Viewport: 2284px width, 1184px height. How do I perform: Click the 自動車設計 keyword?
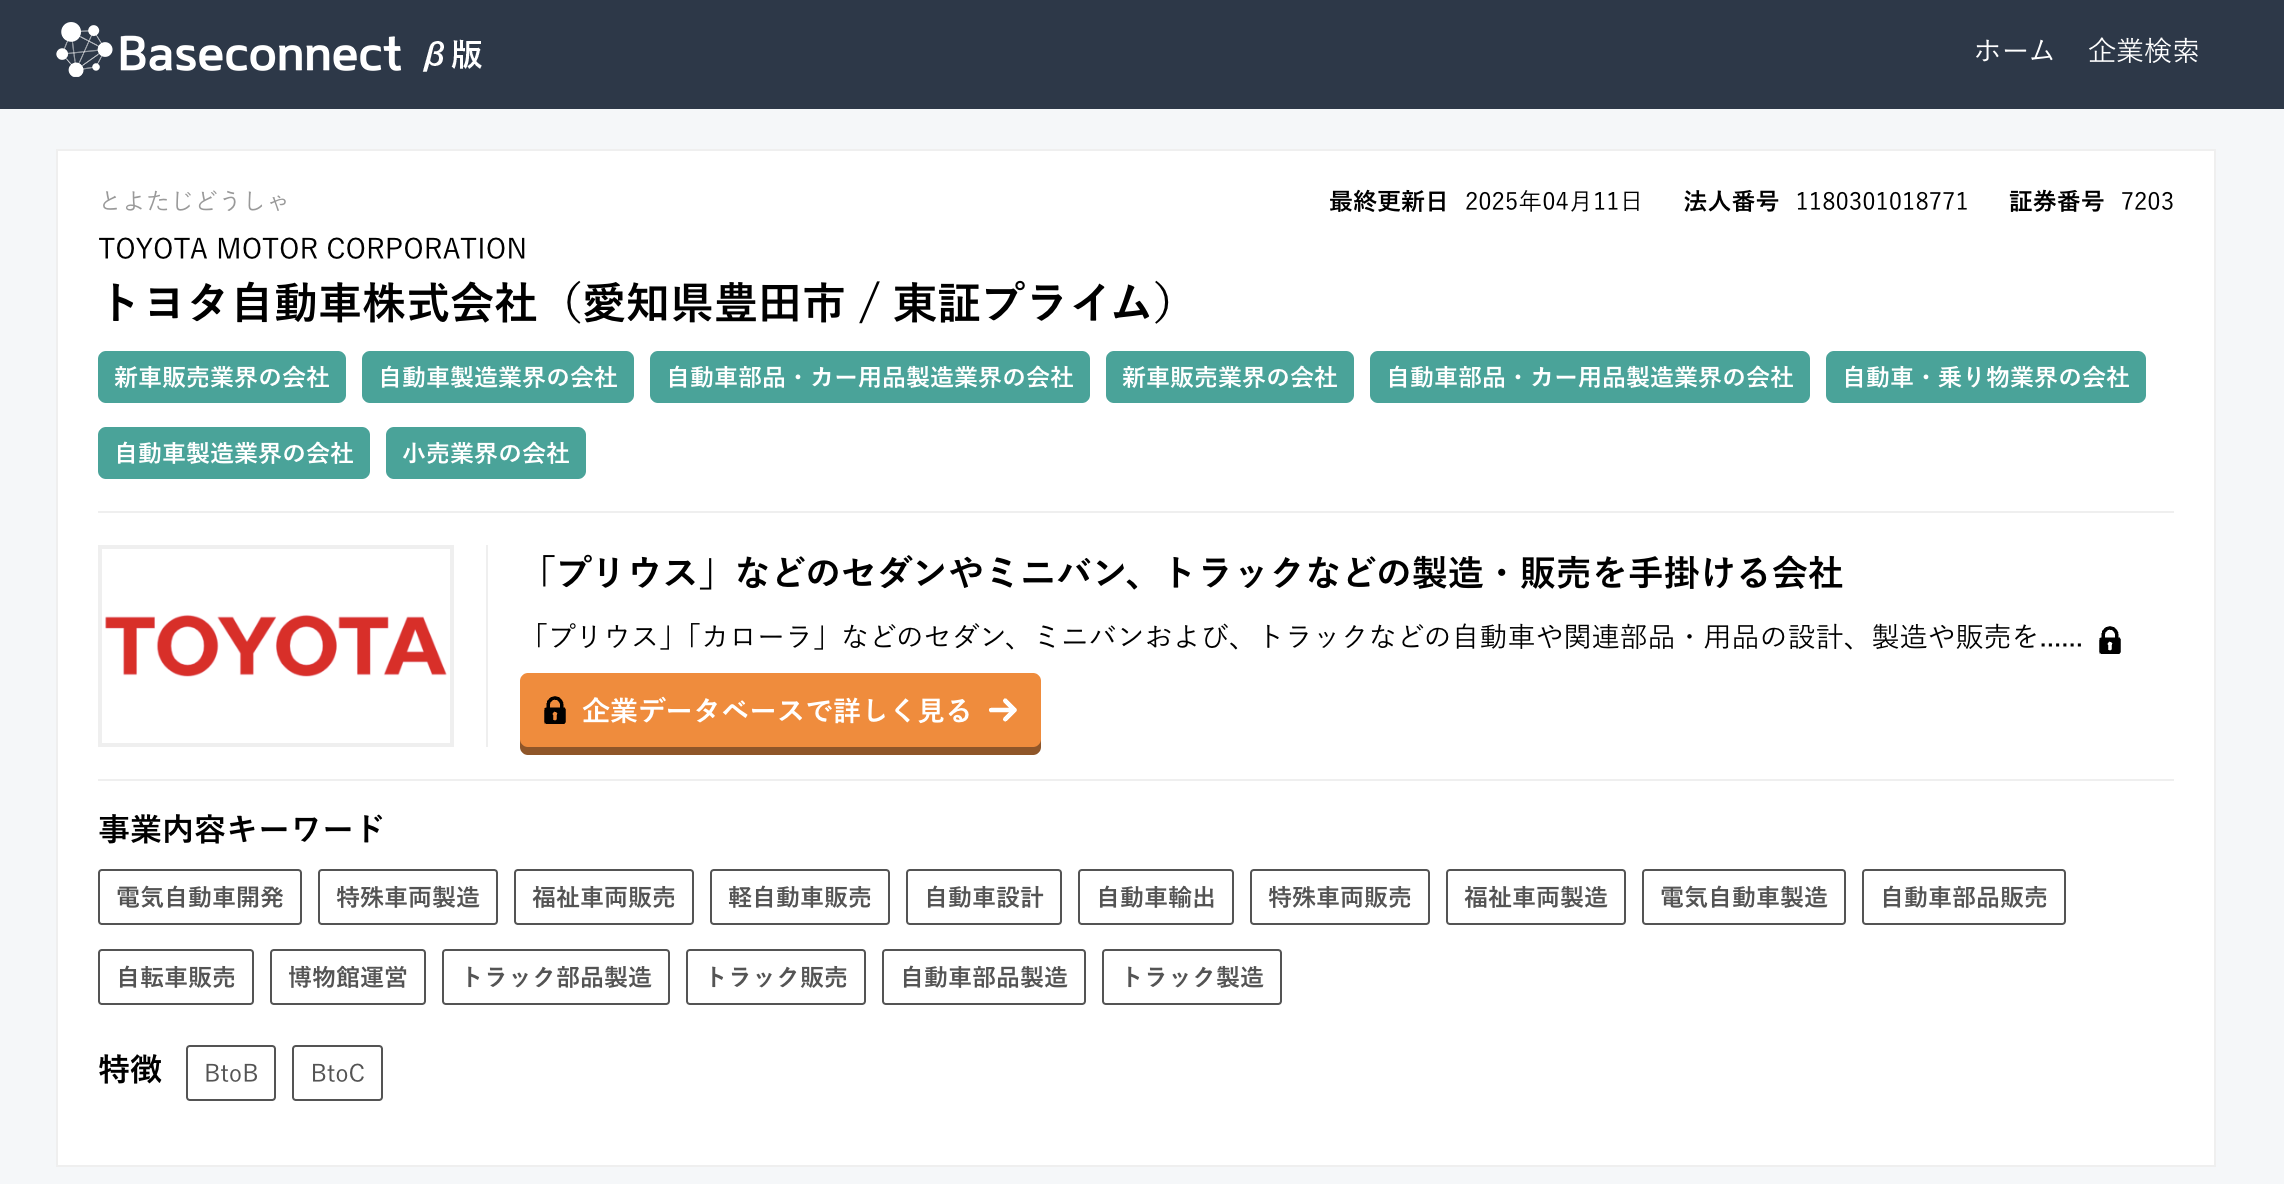point(984,897)
